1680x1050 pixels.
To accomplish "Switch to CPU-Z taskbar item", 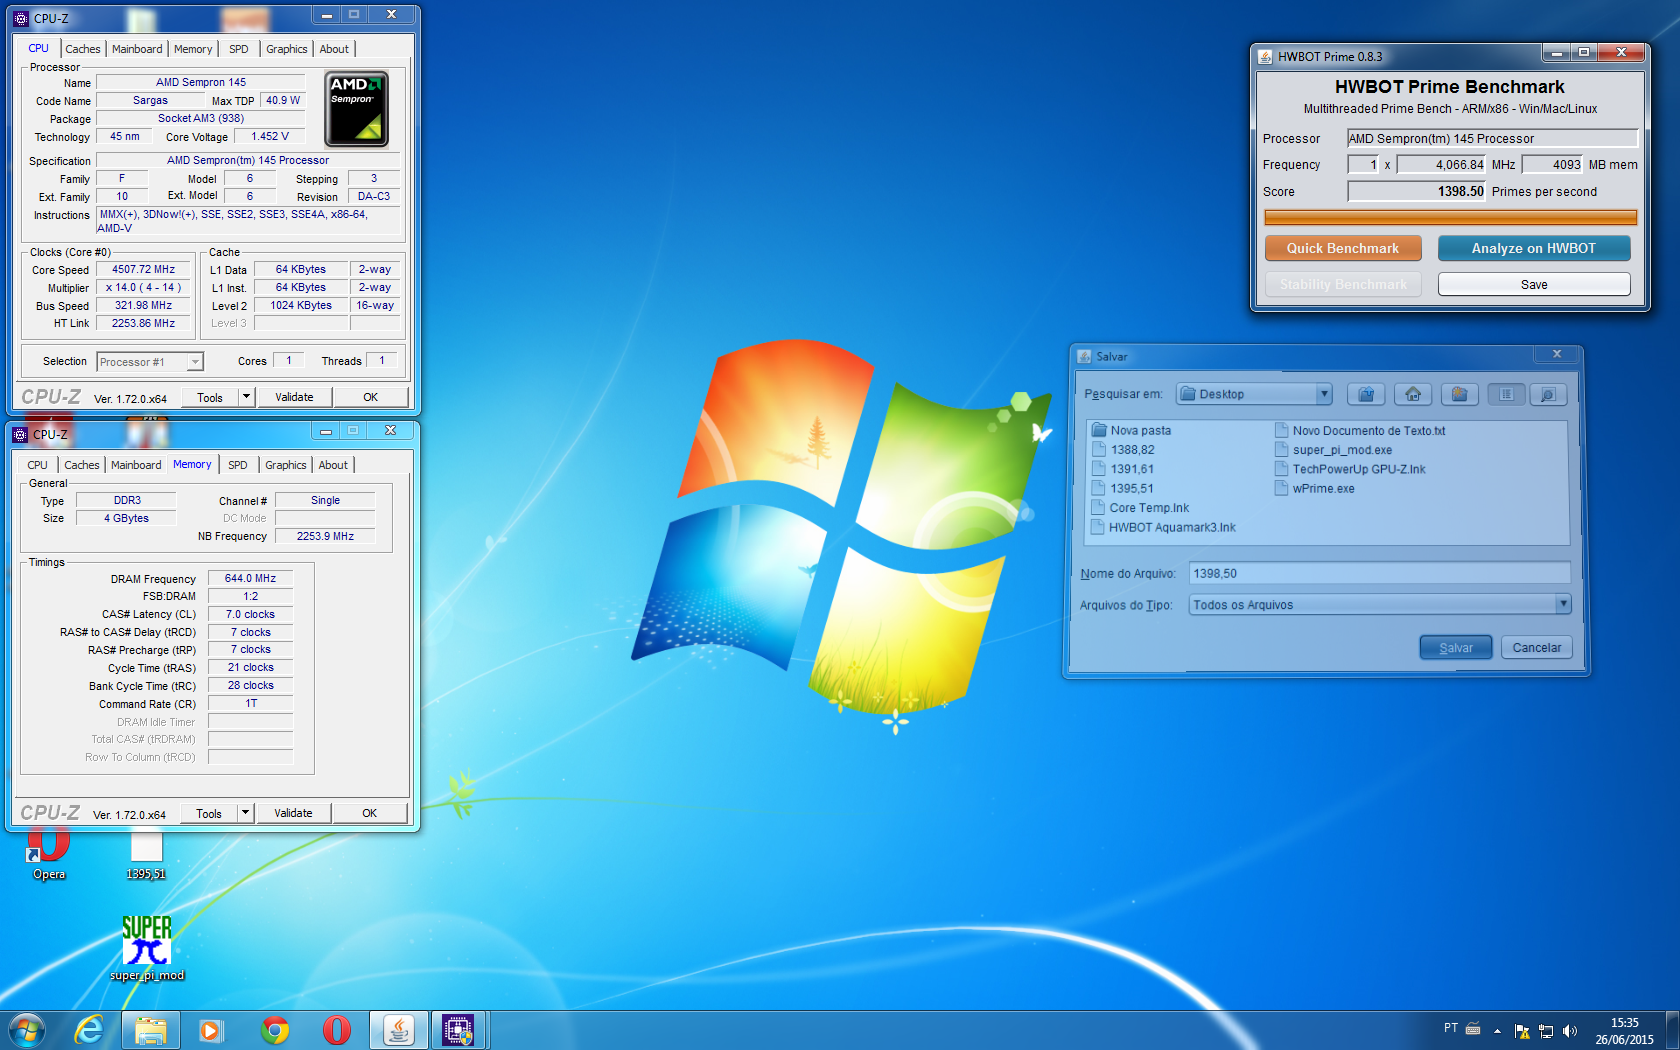I will (459, 1029).
